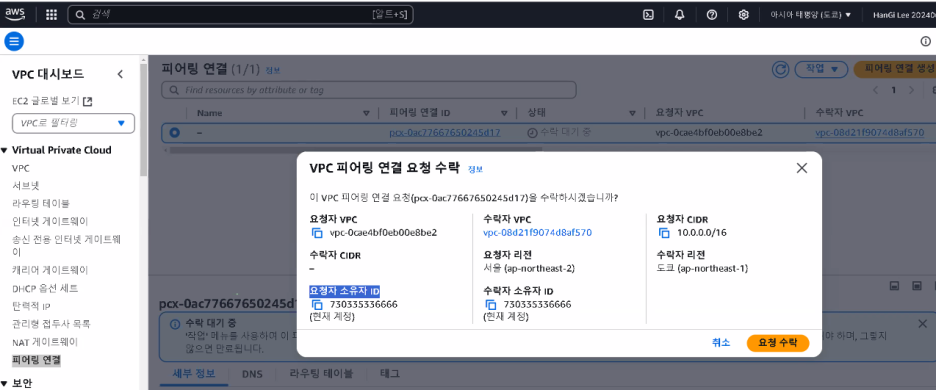Open 관리형 접두사 목록 in the sidebar
The width and height of the screenshot is (936, 390).
coord(51,324)
